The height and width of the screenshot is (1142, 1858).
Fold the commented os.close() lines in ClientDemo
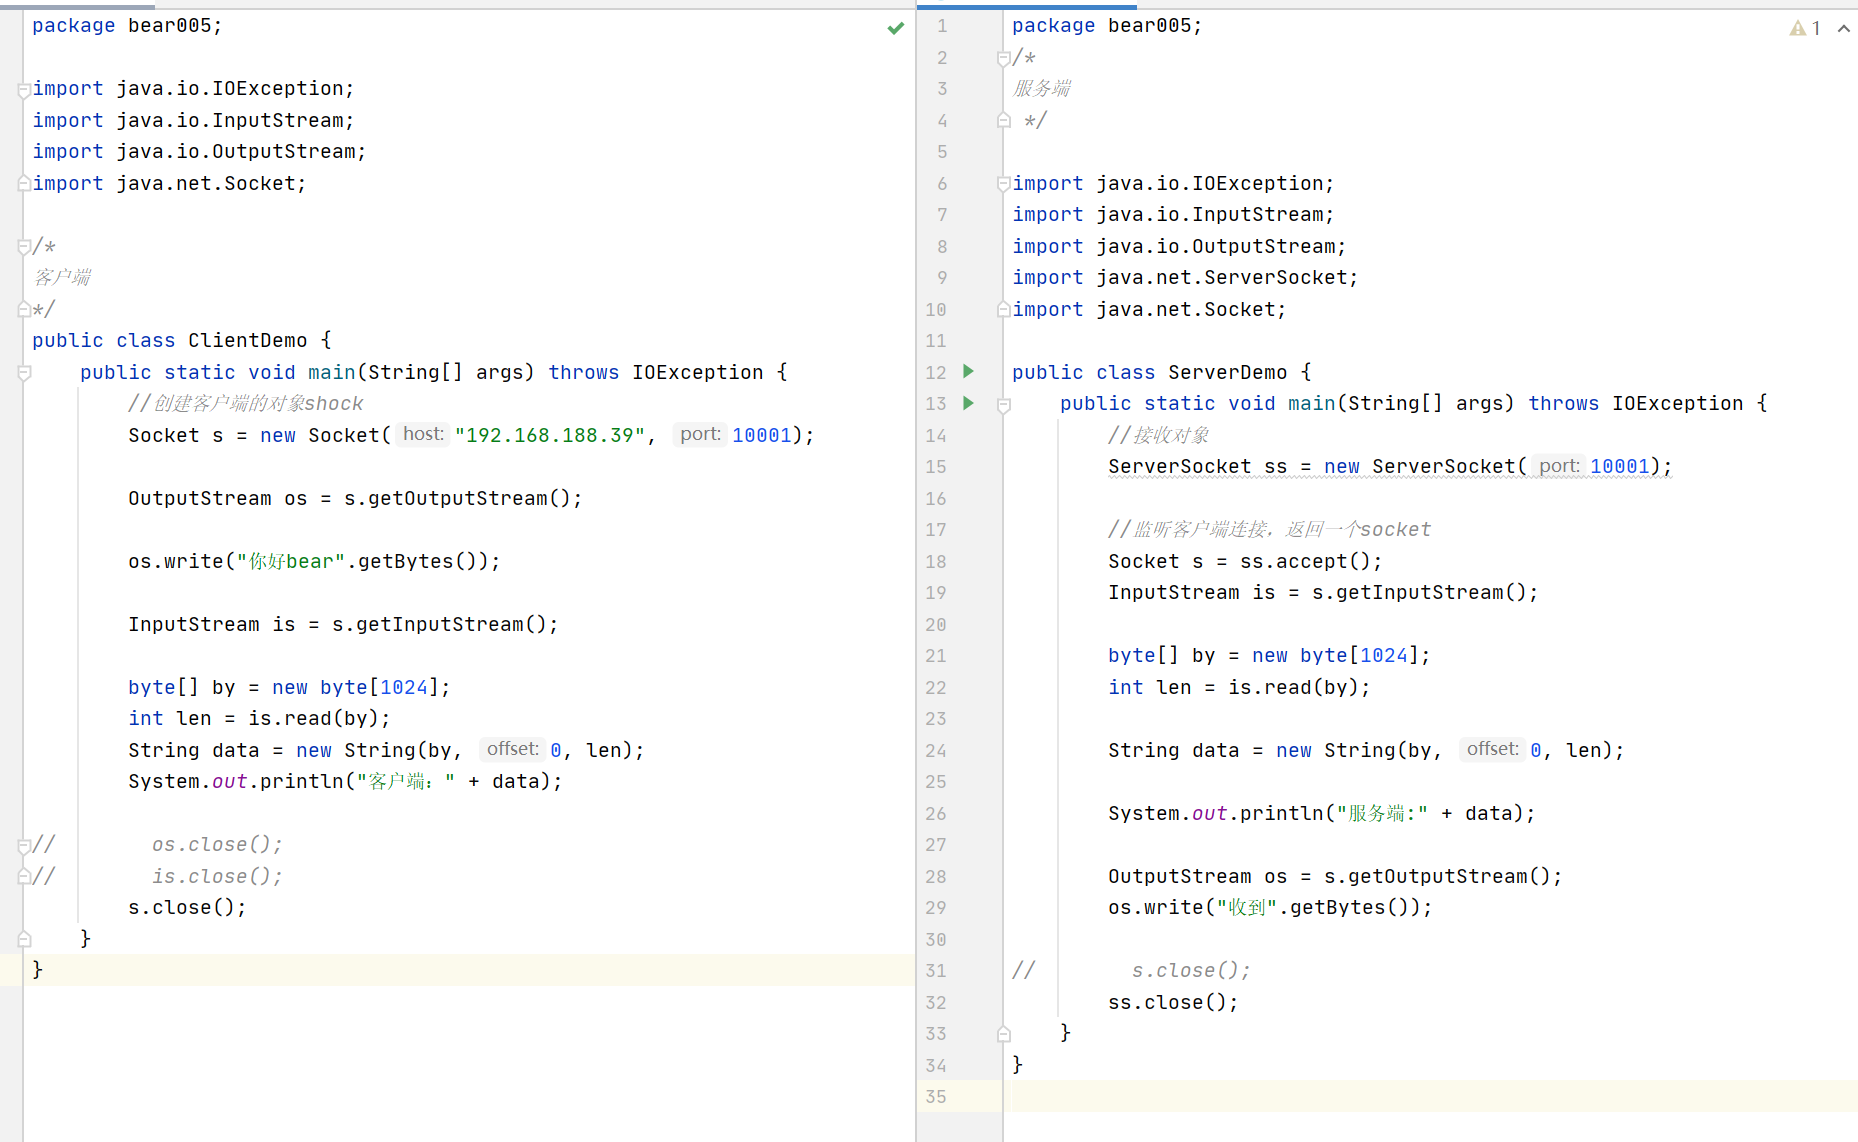tap(24, 846)
